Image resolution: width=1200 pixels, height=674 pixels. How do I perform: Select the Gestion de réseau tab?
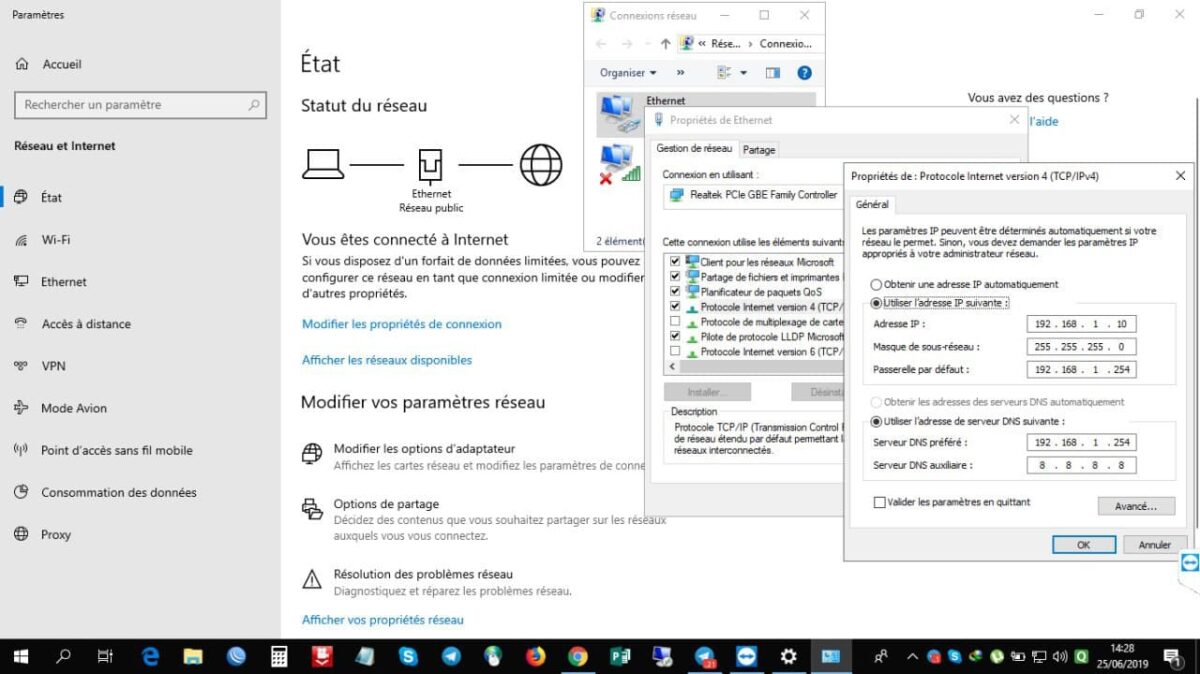click(x=694, y=148)
